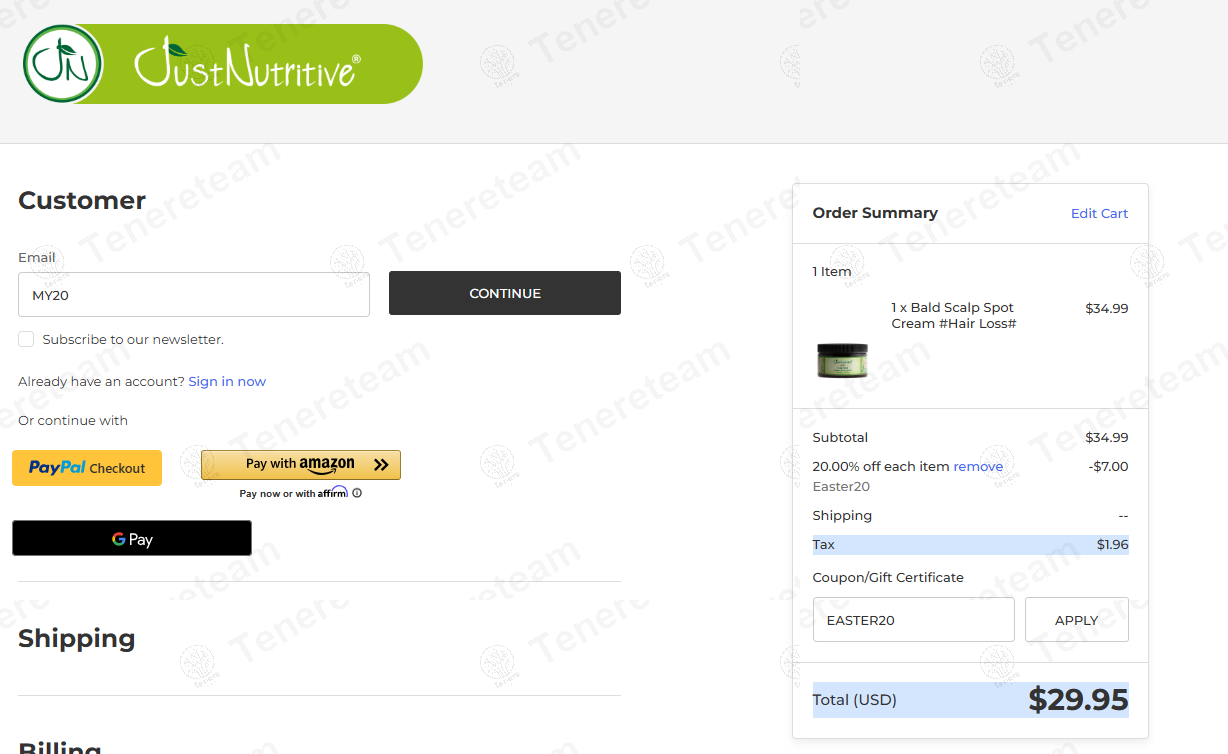Click the info icon beside affirm
This screenshot has width=1228, height=754.
click(x=357, y=493)
